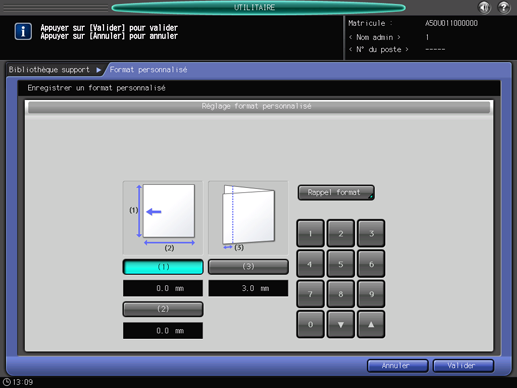The image size is (517, 388).
Task: Click the Matricule label
Action: [370, 23]
